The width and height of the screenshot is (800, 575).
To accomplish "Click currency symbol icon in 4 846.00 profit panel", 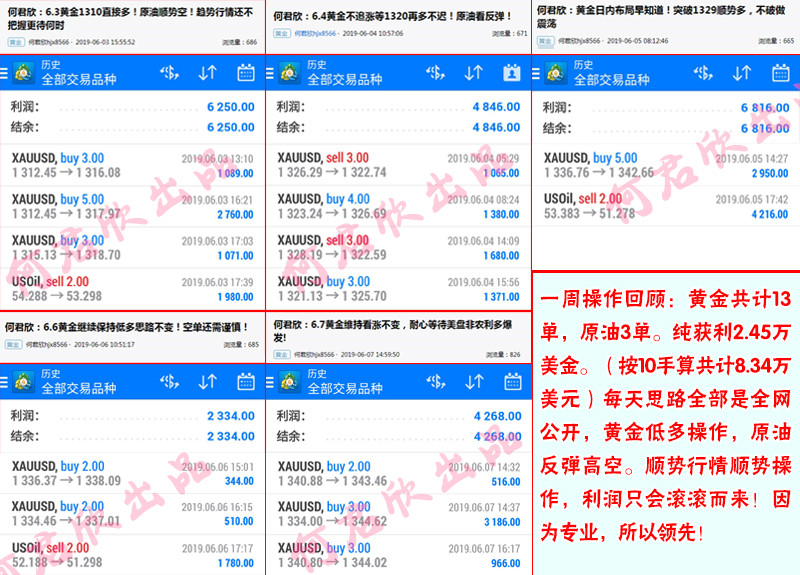I will (x=436, y=73).
